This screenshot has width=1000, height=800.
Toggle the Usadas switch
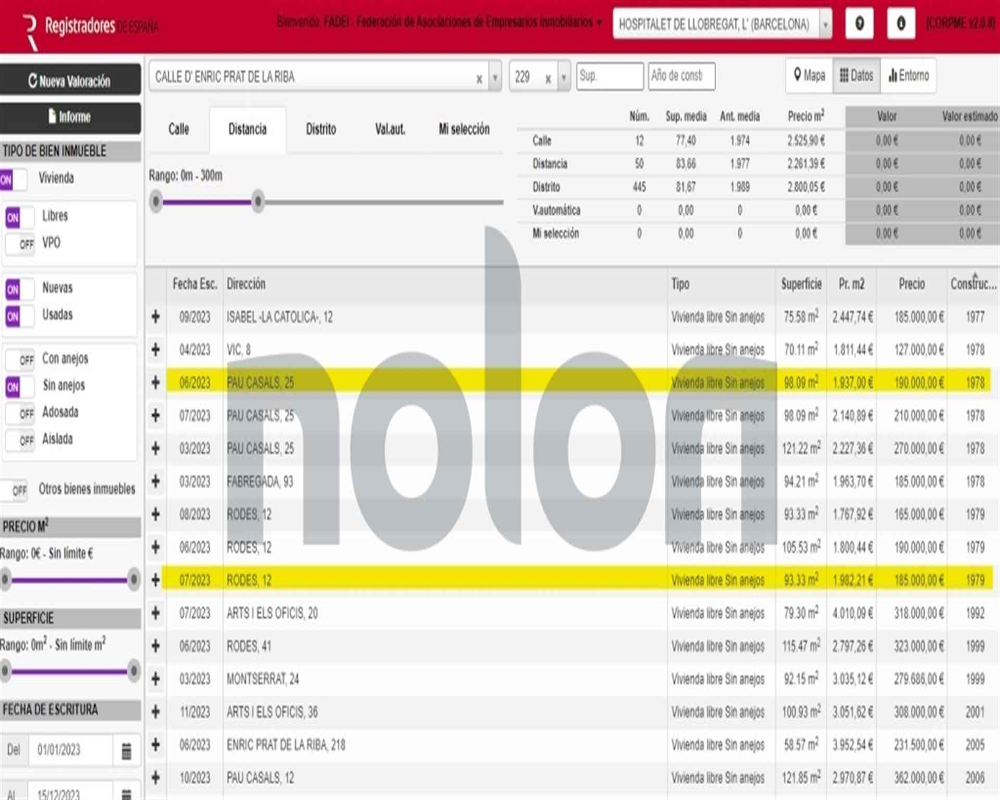coord(20,316)
